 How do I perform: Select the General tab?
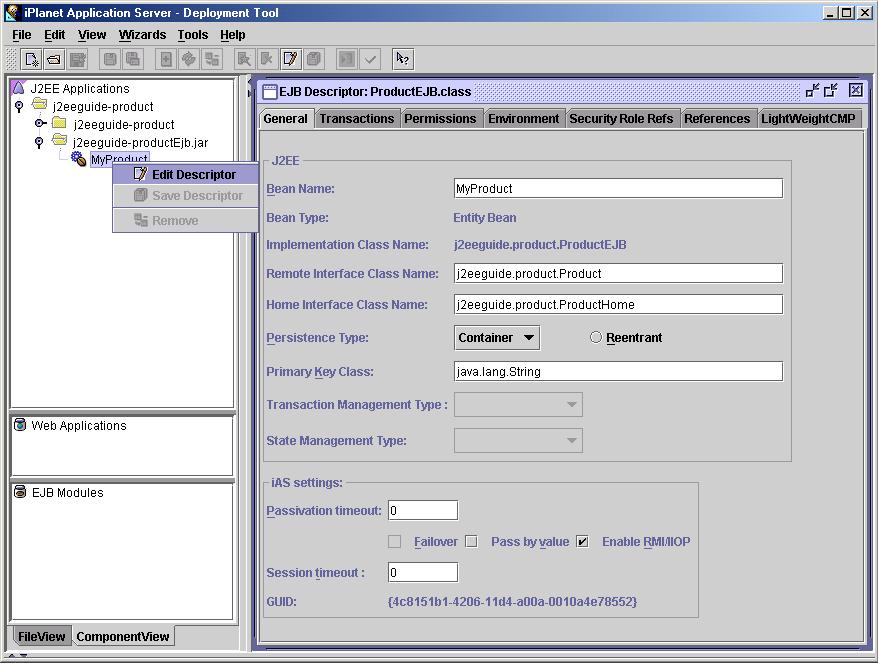[x=286, y=119]
